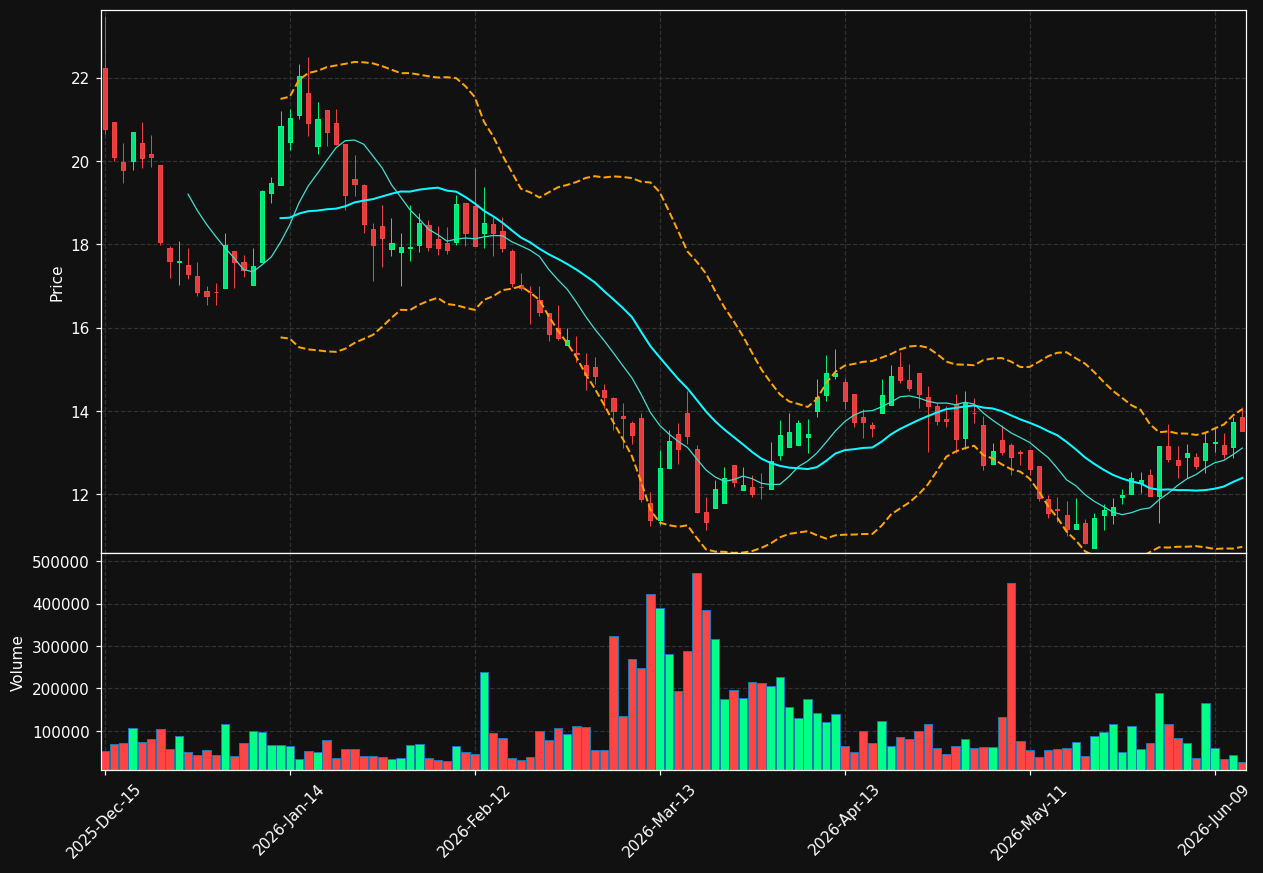The height and width of the screenshot is (873, 1263).
Task: Click volume tick label 300000
Action: tap(62, 647)
